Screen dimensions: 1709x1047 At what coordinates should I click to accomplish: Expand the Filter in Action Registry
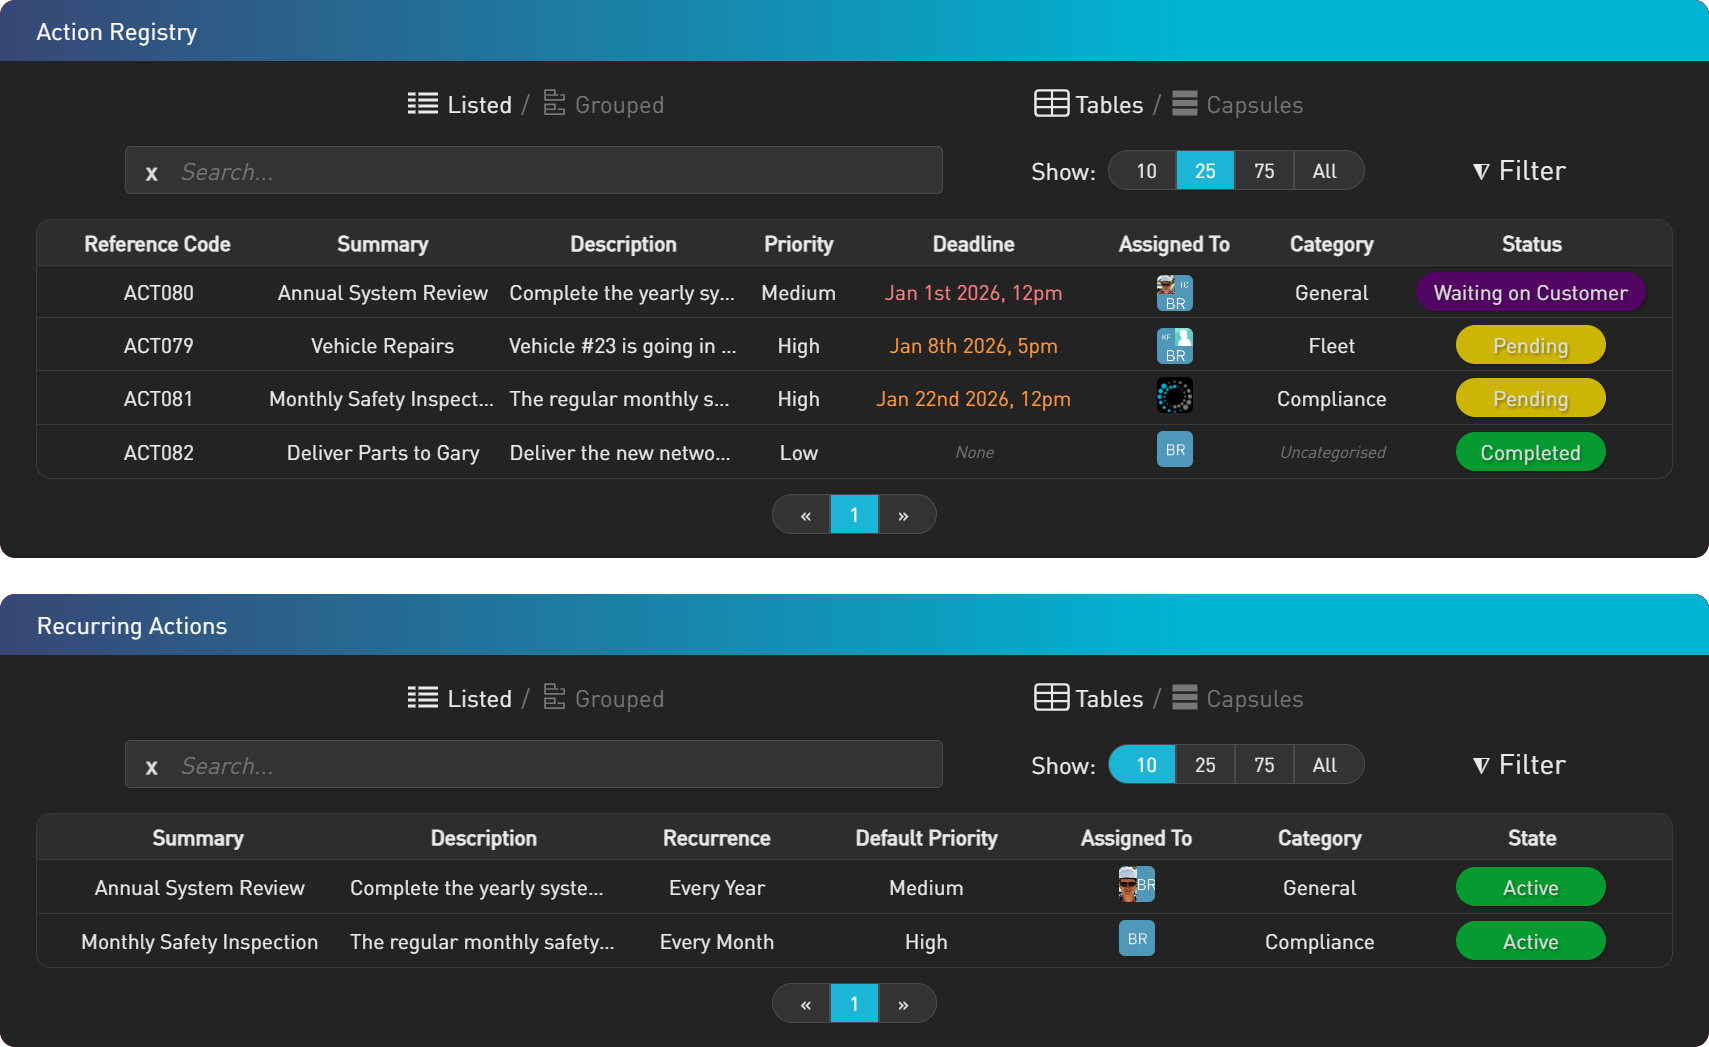[x=1519, y=171]
